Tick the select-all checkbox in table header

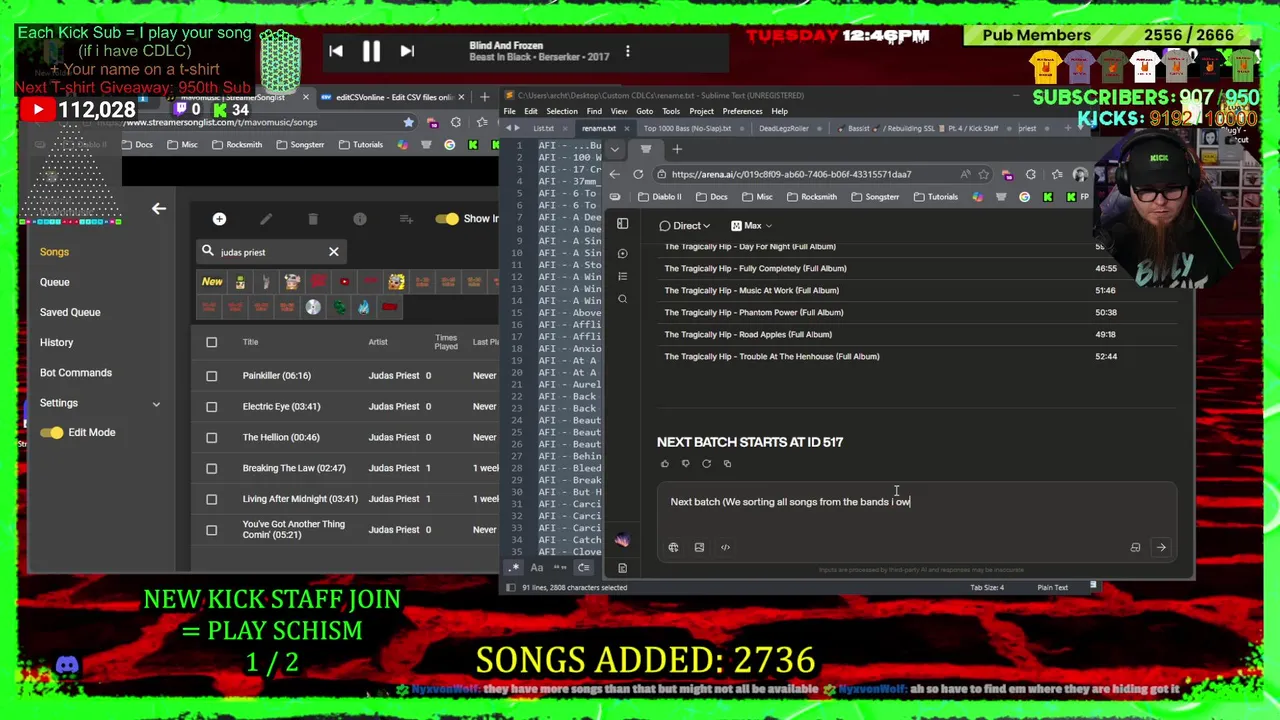211,342
